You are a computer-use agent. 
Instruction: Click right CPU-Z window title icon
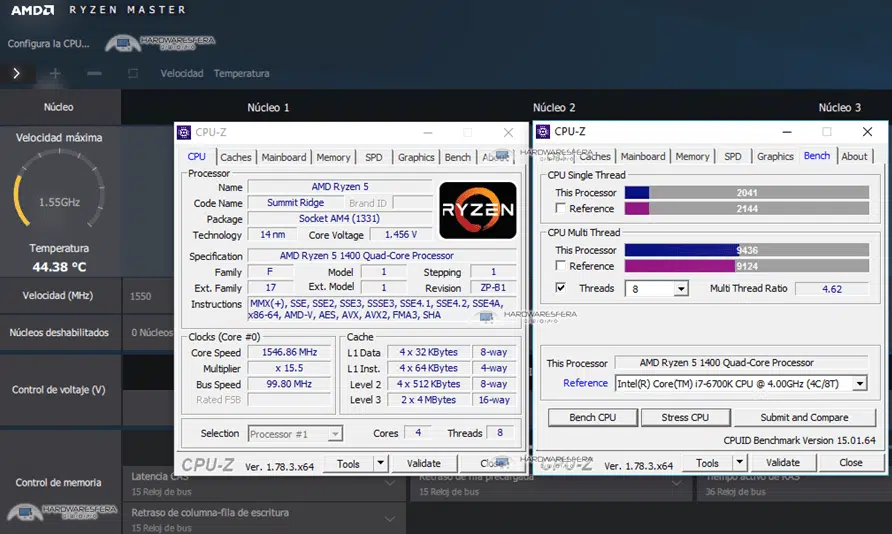click(543, 131)
